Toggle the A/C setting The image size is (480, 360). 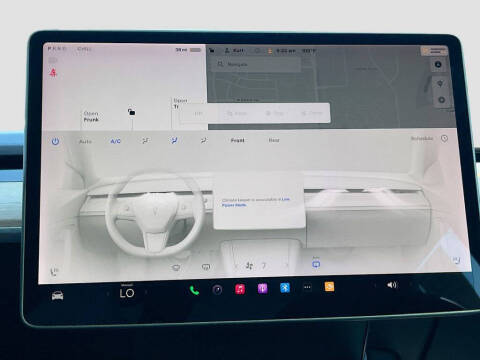115,141
